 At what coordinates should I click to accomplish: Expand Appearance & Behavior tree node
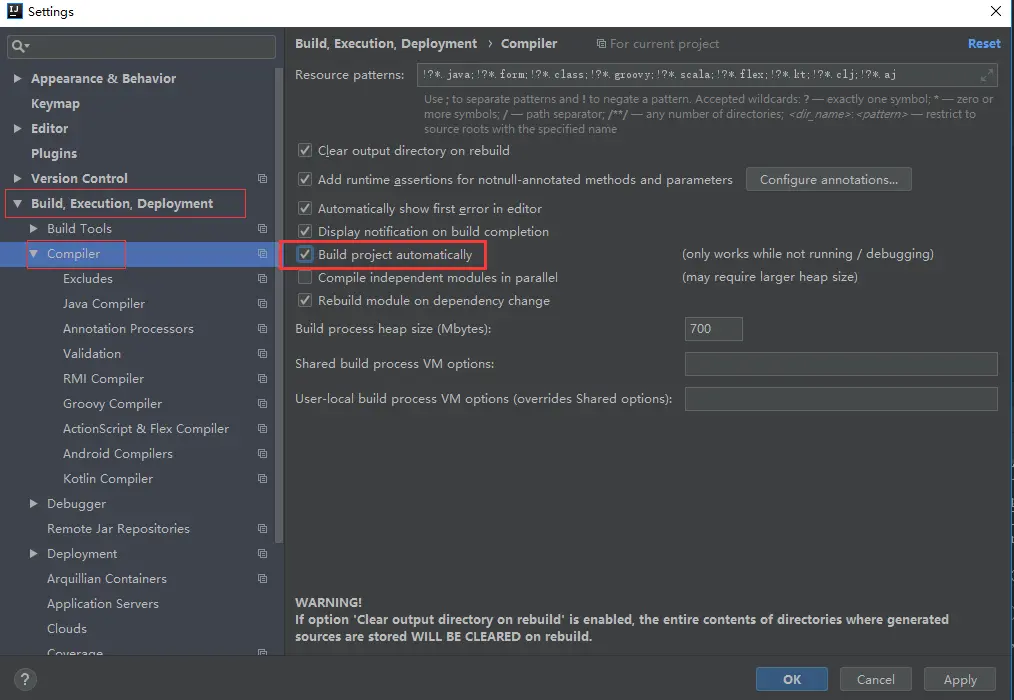[x=17, y=78]
